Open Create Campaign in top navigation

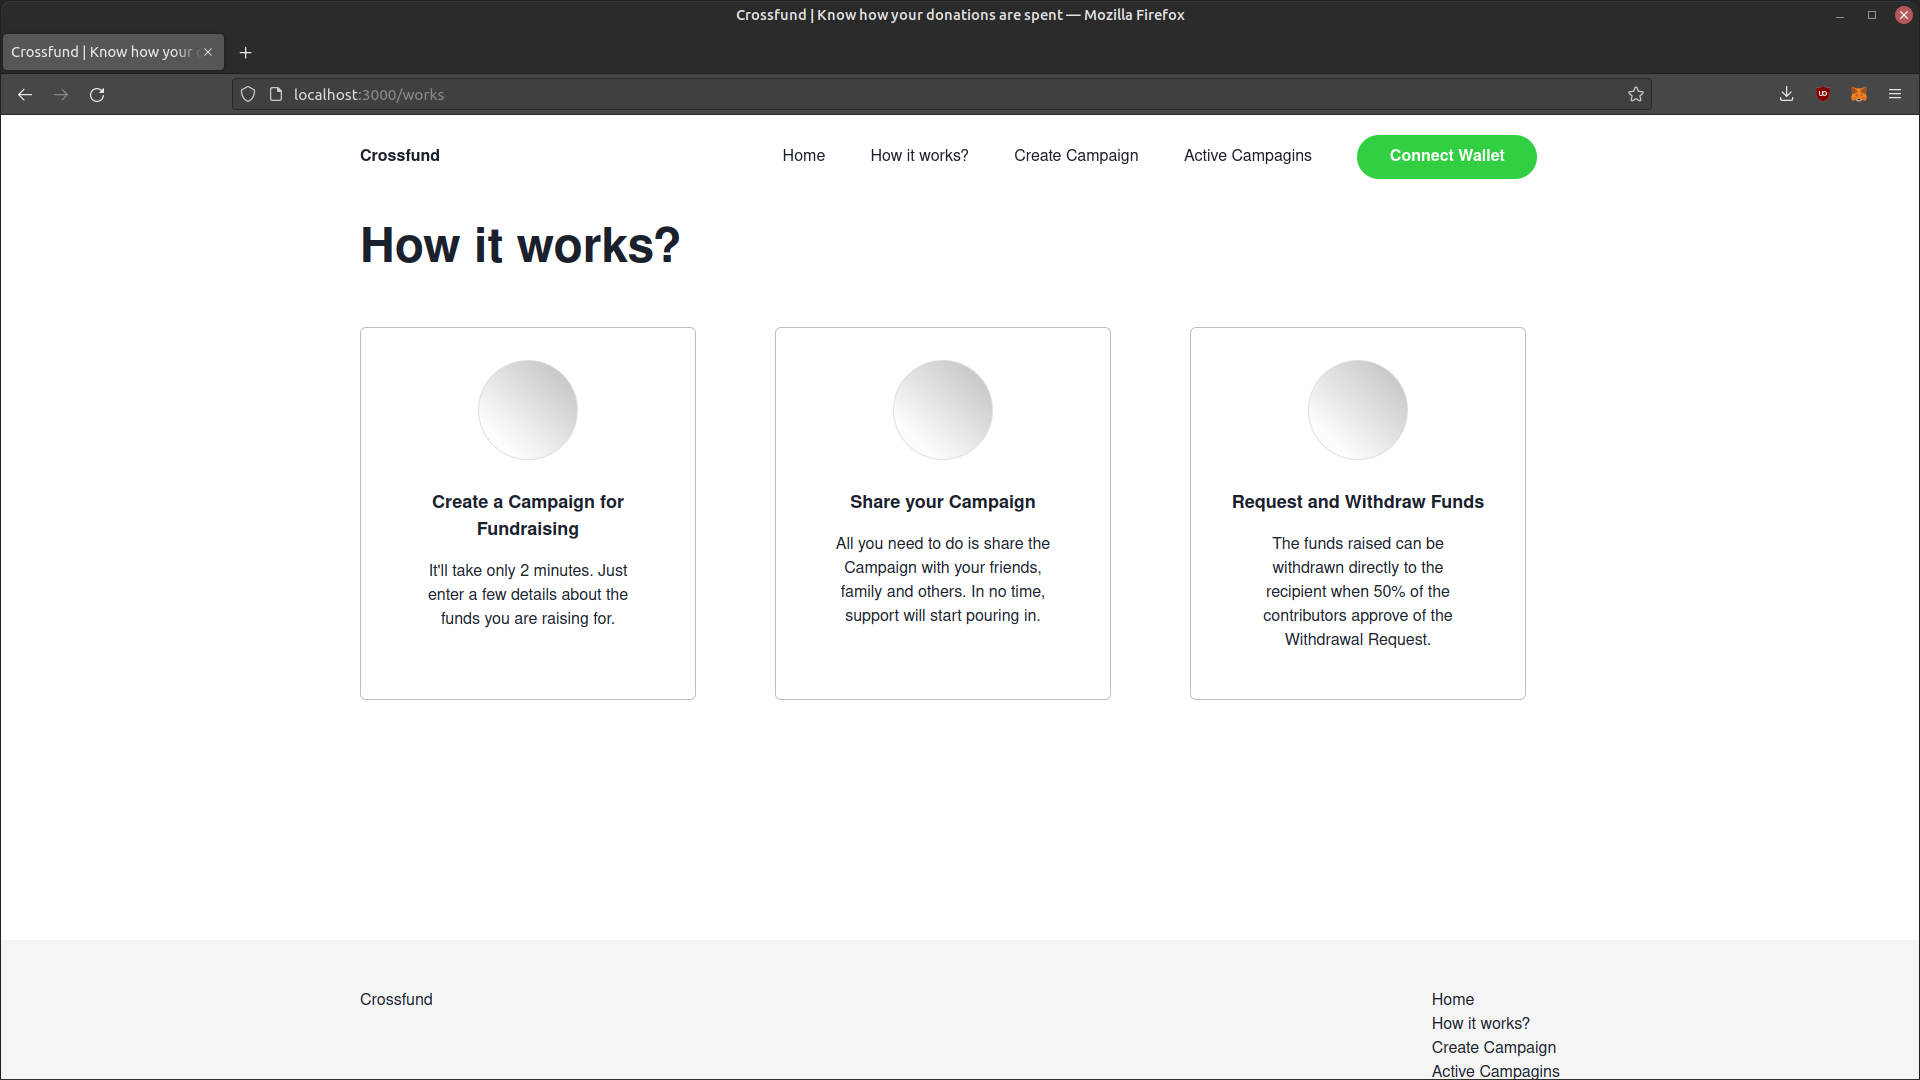click(x=1076, y=156)
